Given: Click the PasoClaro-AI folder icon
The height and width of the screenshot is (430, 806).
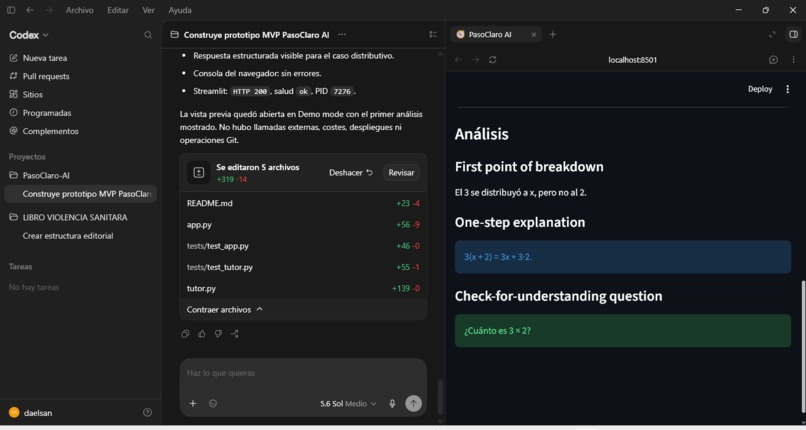Looking at the screenshot, I should 13,175.
